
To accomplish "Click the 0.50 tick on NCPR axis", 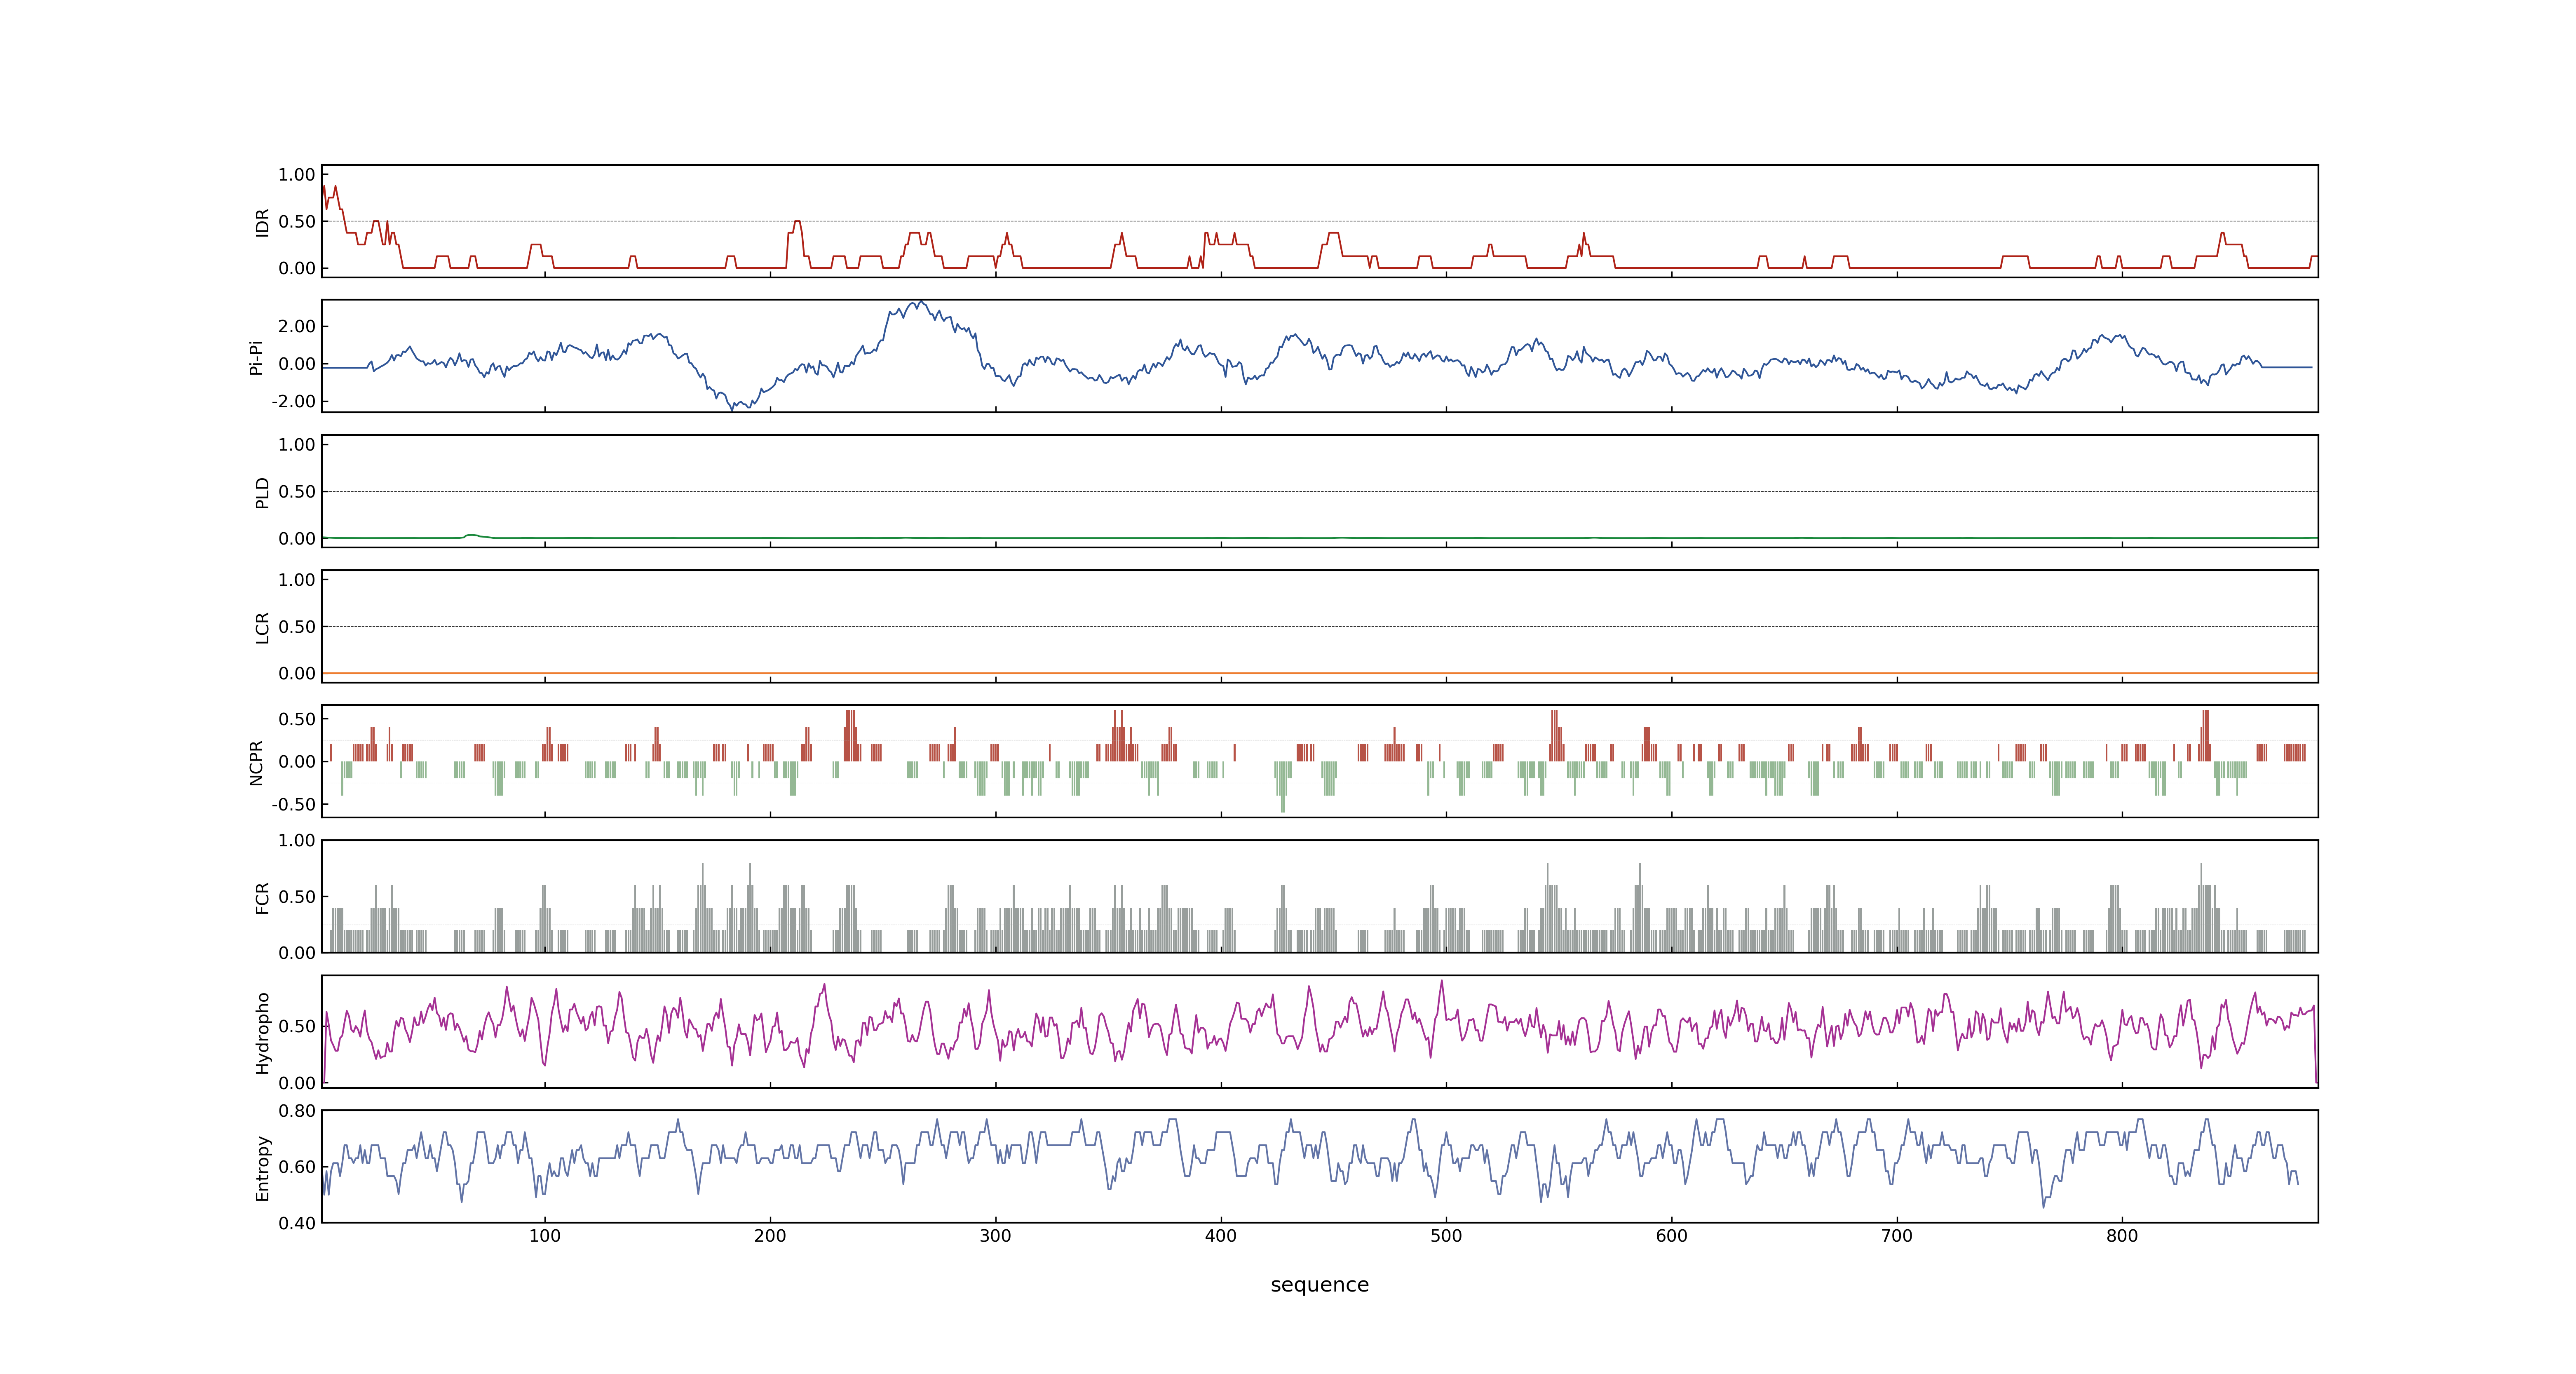I will coord(297,719).
